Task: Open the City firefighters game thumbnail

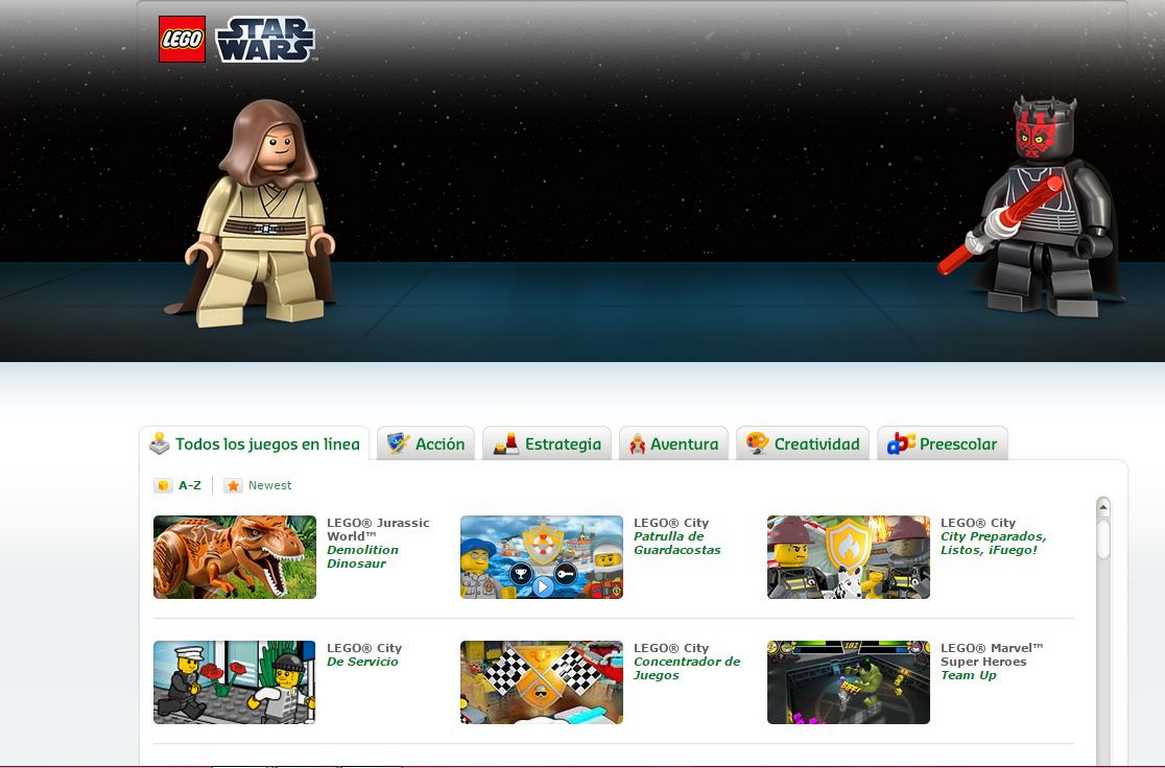Action: 848,557
